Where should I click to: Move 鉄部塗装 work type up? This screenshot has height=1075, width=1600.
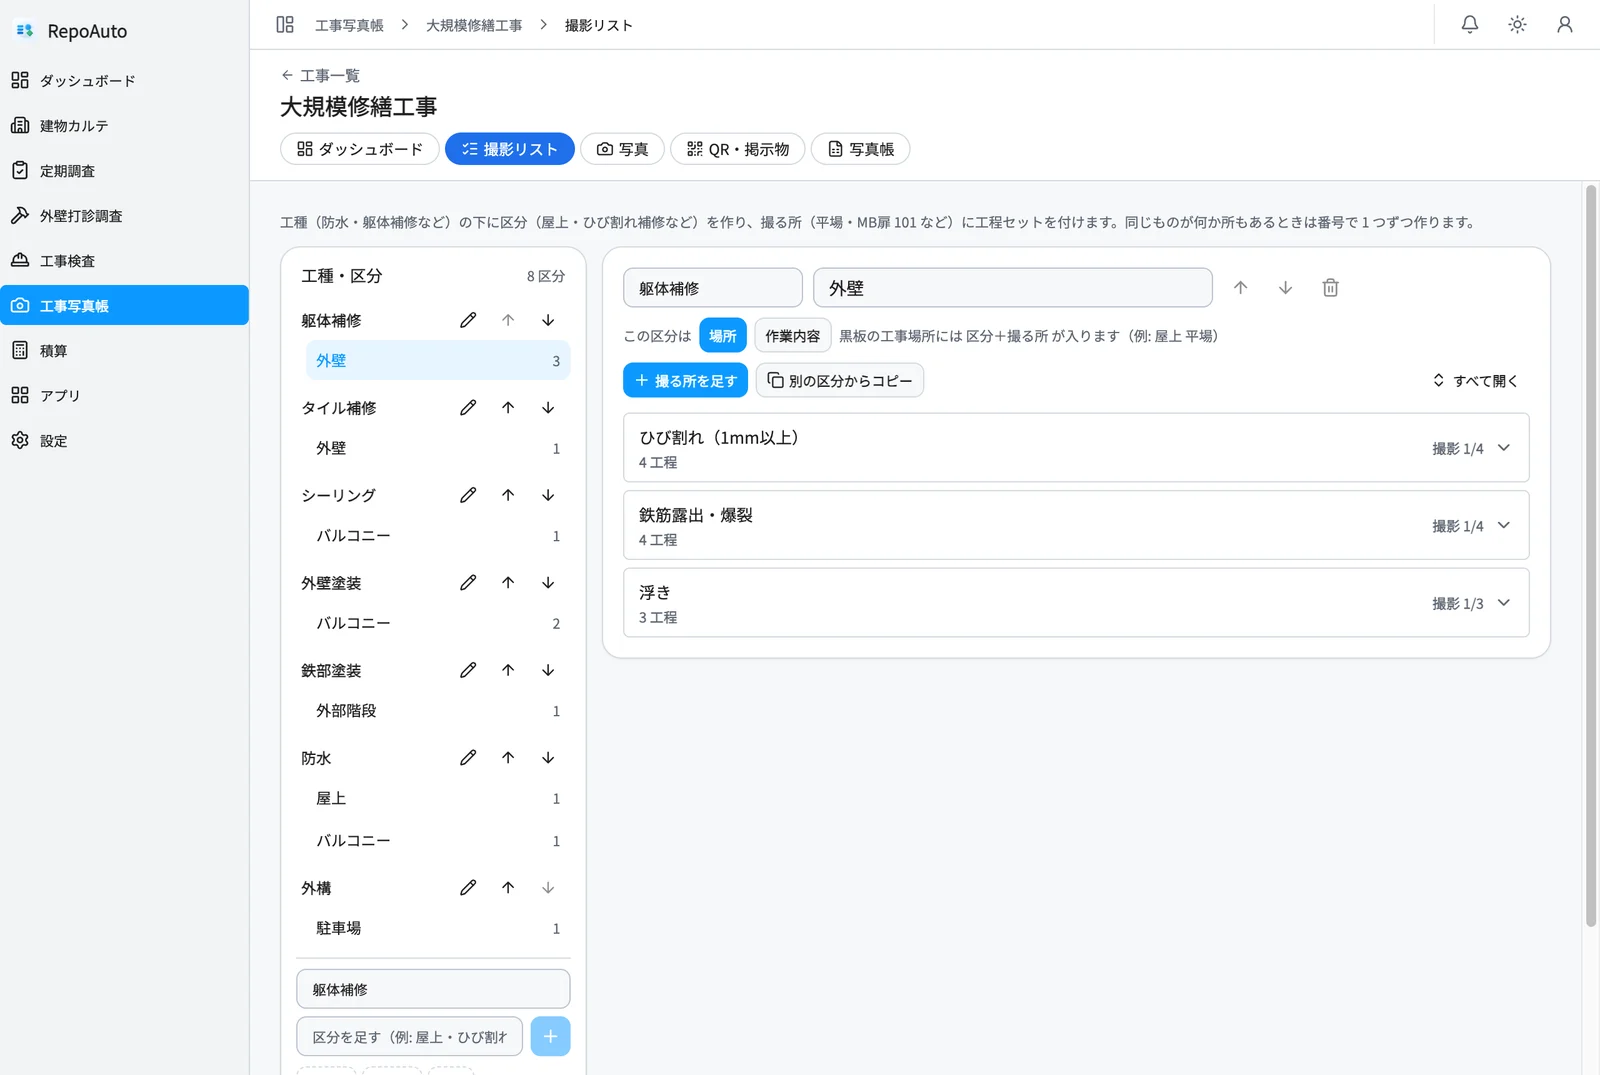tap(508, 670)
